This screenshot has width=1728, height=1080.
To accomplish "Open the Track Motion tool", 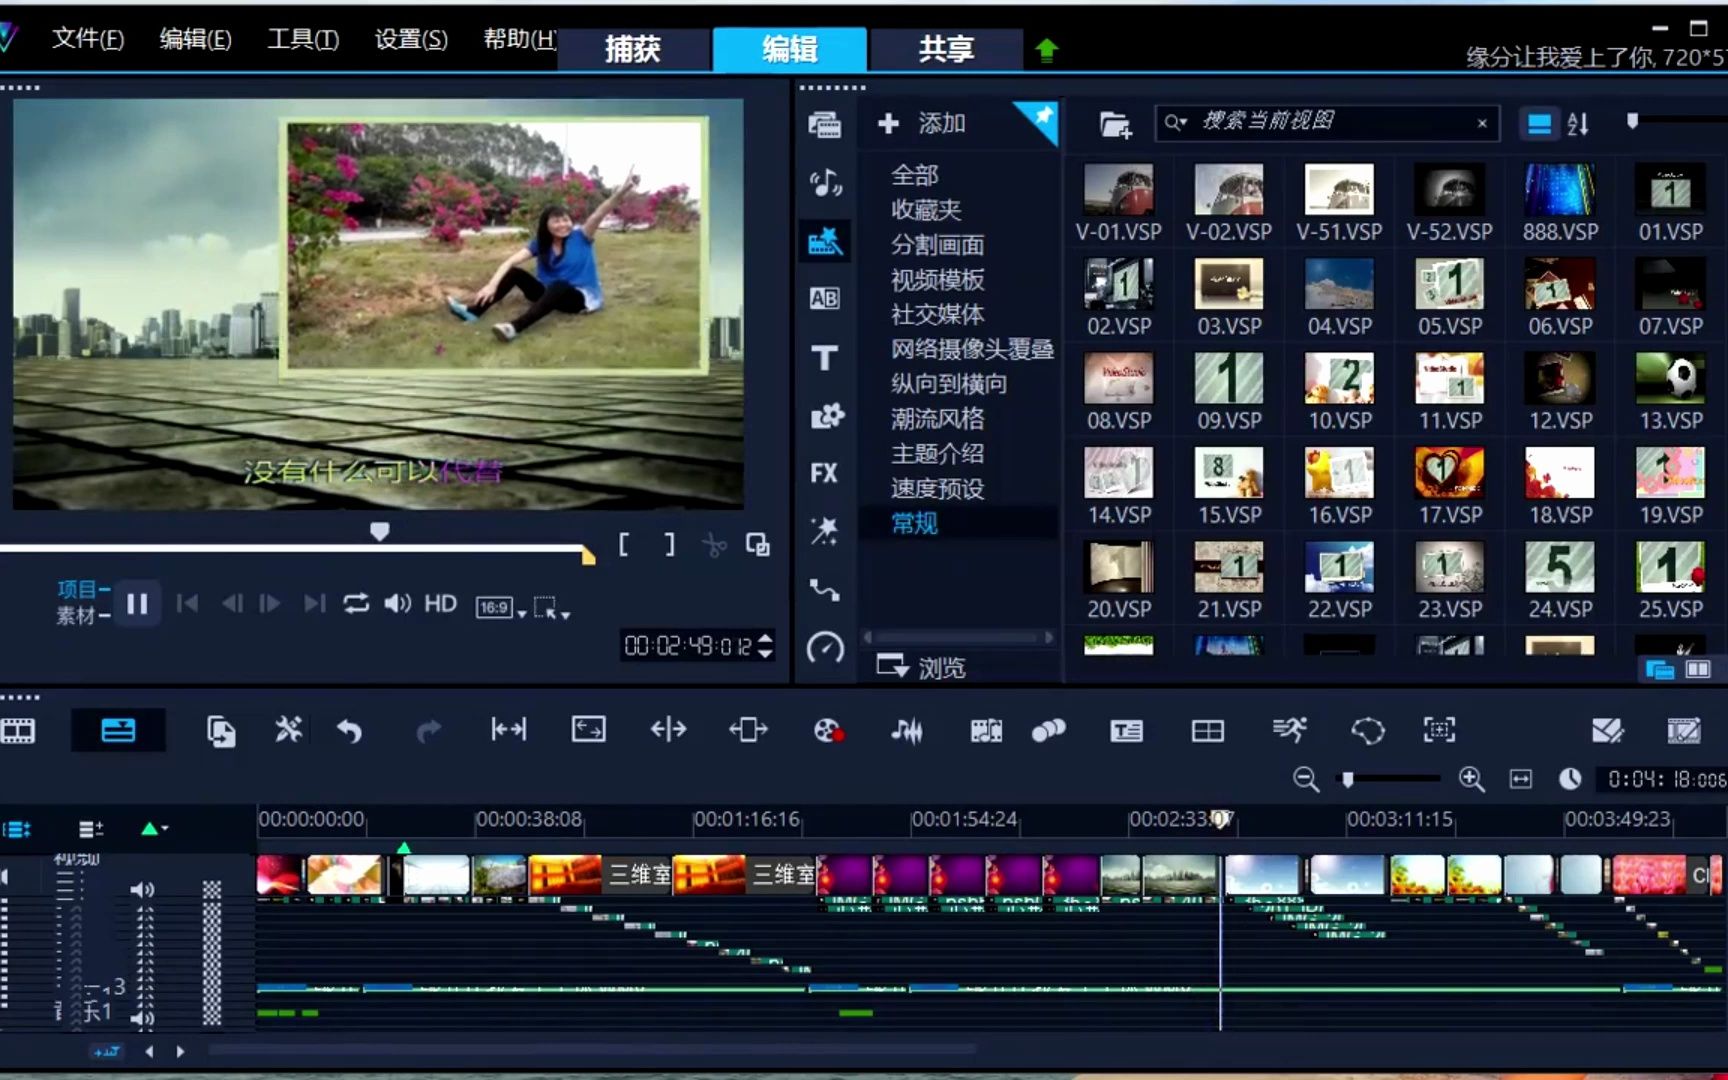I will pyautogui.click(x=1367, y=731).
